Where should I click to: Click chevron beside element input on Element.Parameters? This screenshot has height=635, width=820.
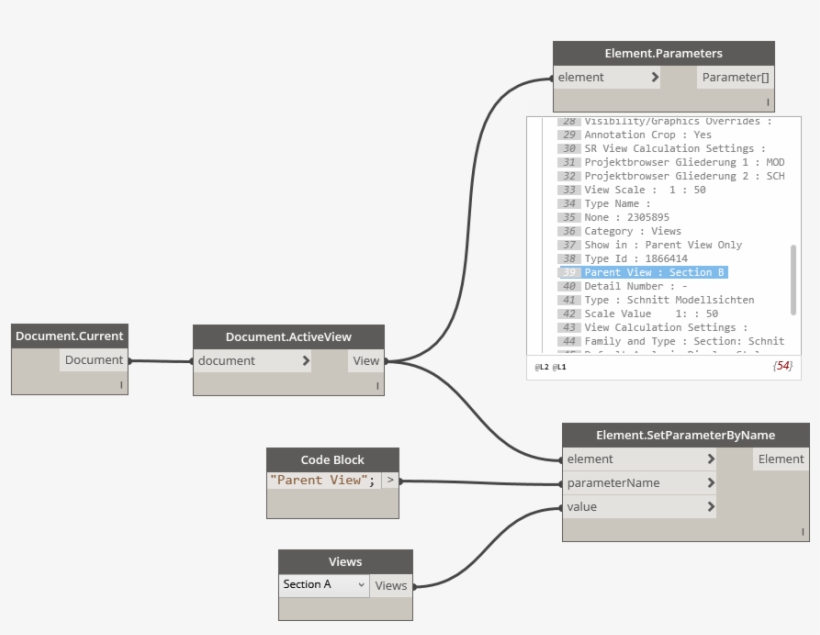pyautogui.click(x=655, y=77)
